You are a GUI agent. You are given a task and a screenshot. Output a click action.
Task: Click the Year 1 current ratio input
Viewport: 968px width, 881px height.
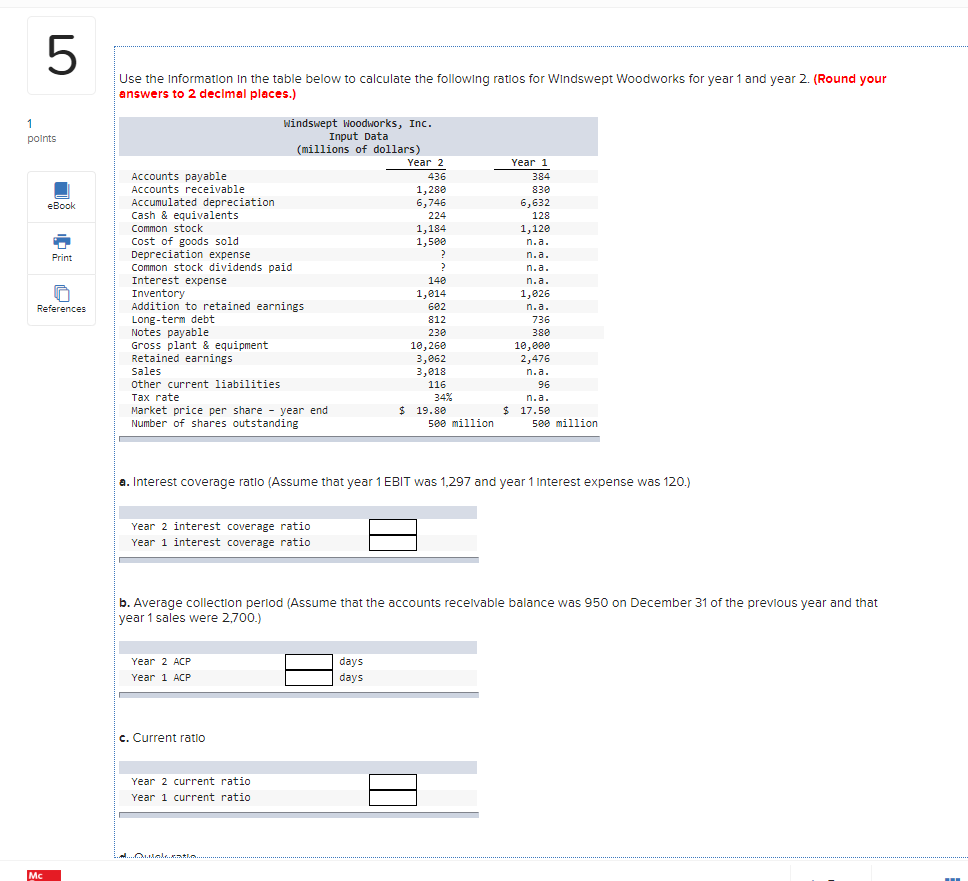pos(393,796)
